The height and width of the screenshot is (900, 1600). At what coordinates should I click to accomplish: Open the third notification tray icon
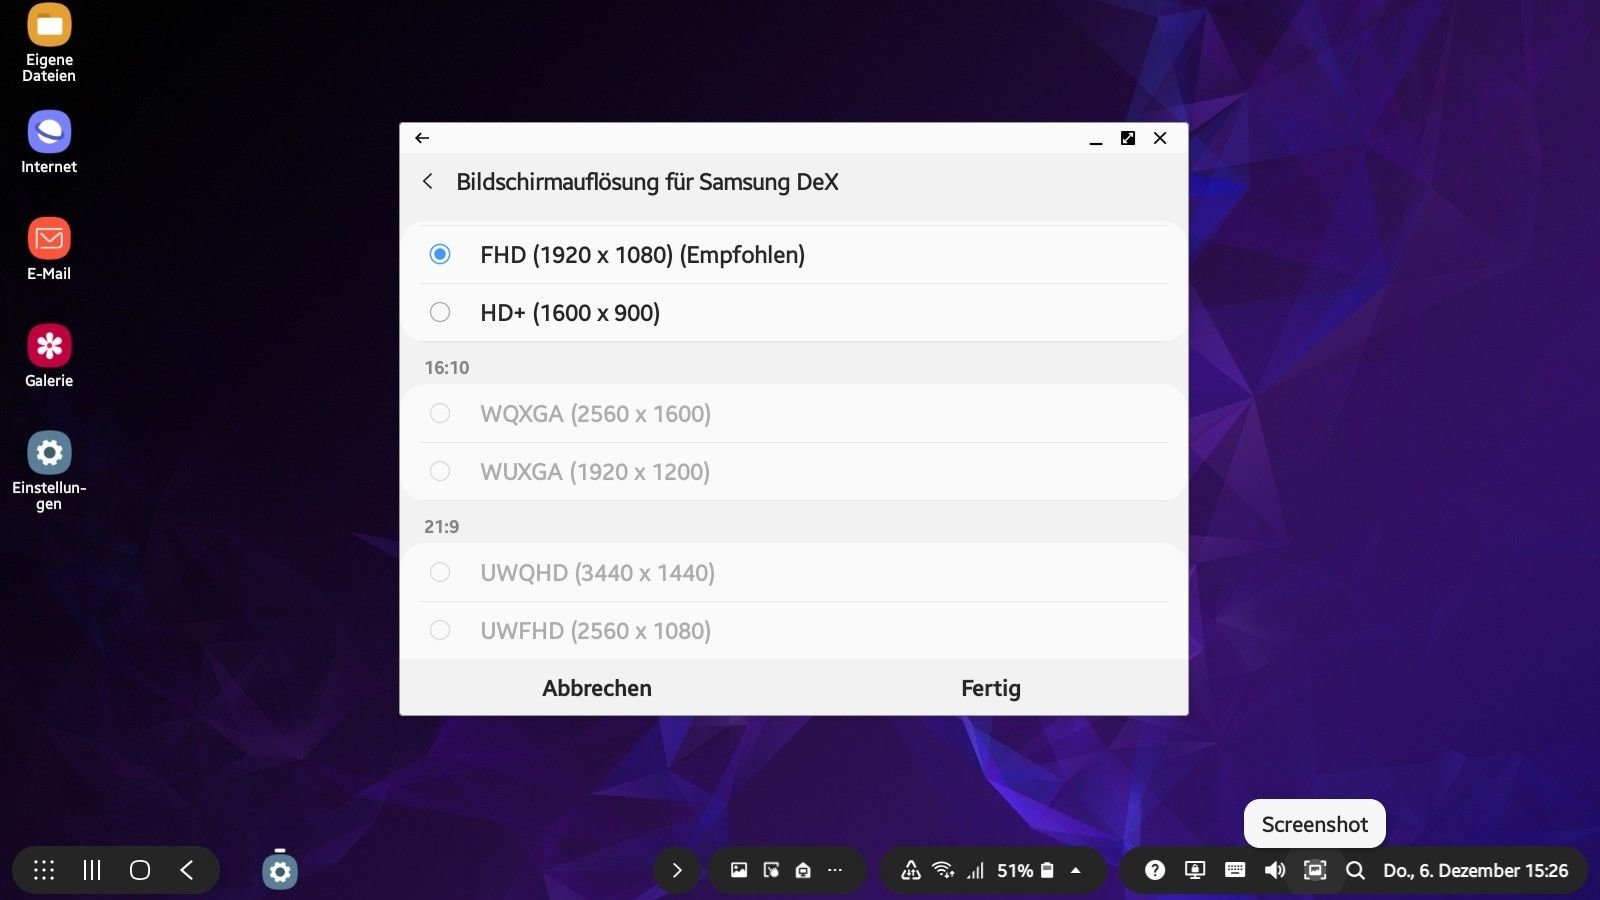coord(803,870)
